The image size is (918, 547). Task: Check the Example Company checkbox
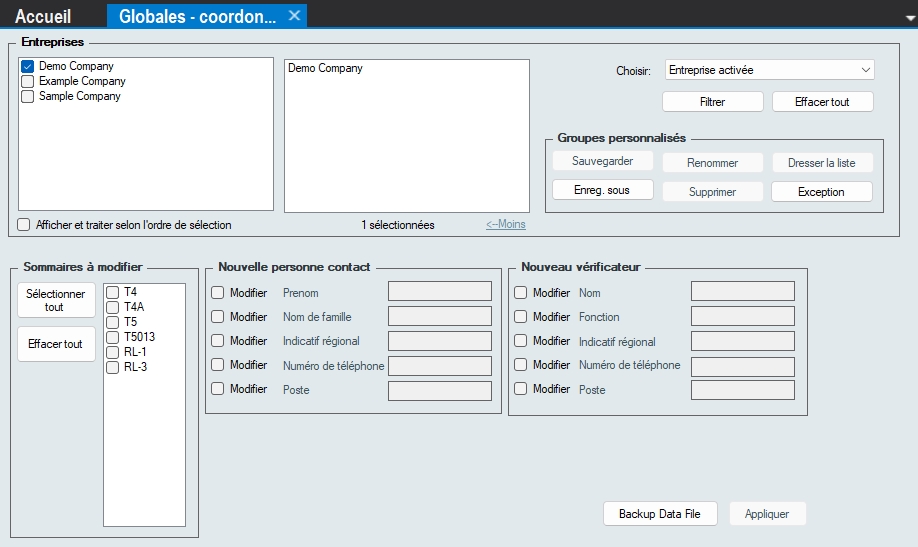click(28, 82)
